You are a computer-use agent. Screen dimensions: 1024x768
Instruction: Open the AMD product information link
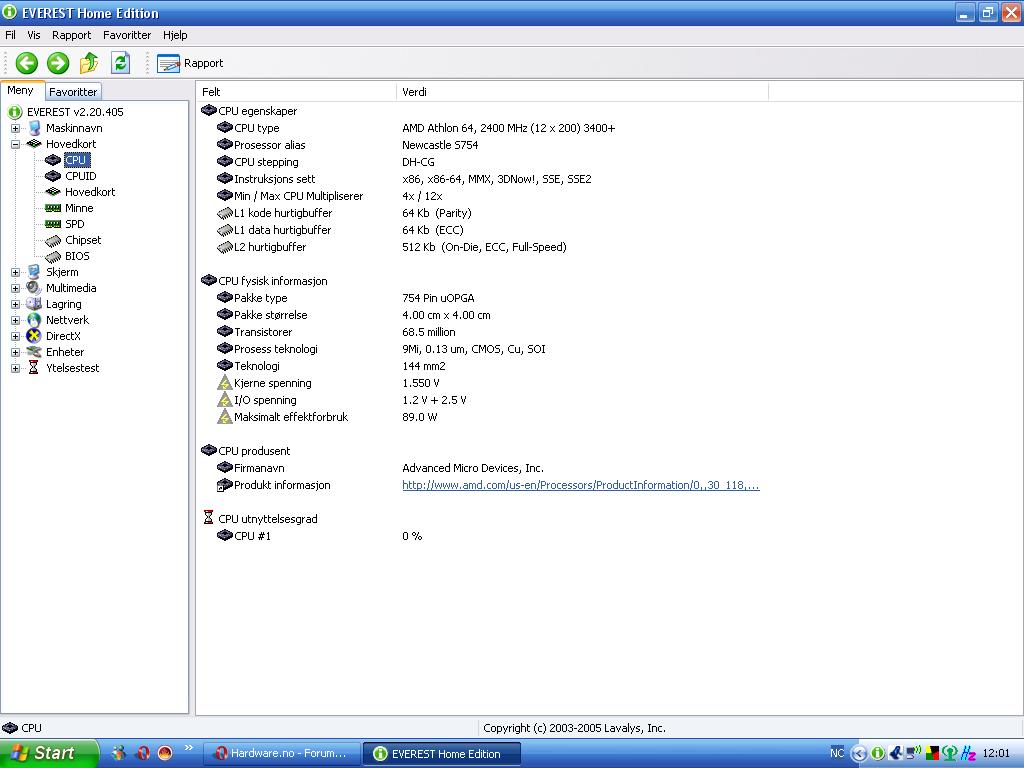[581, 485]
